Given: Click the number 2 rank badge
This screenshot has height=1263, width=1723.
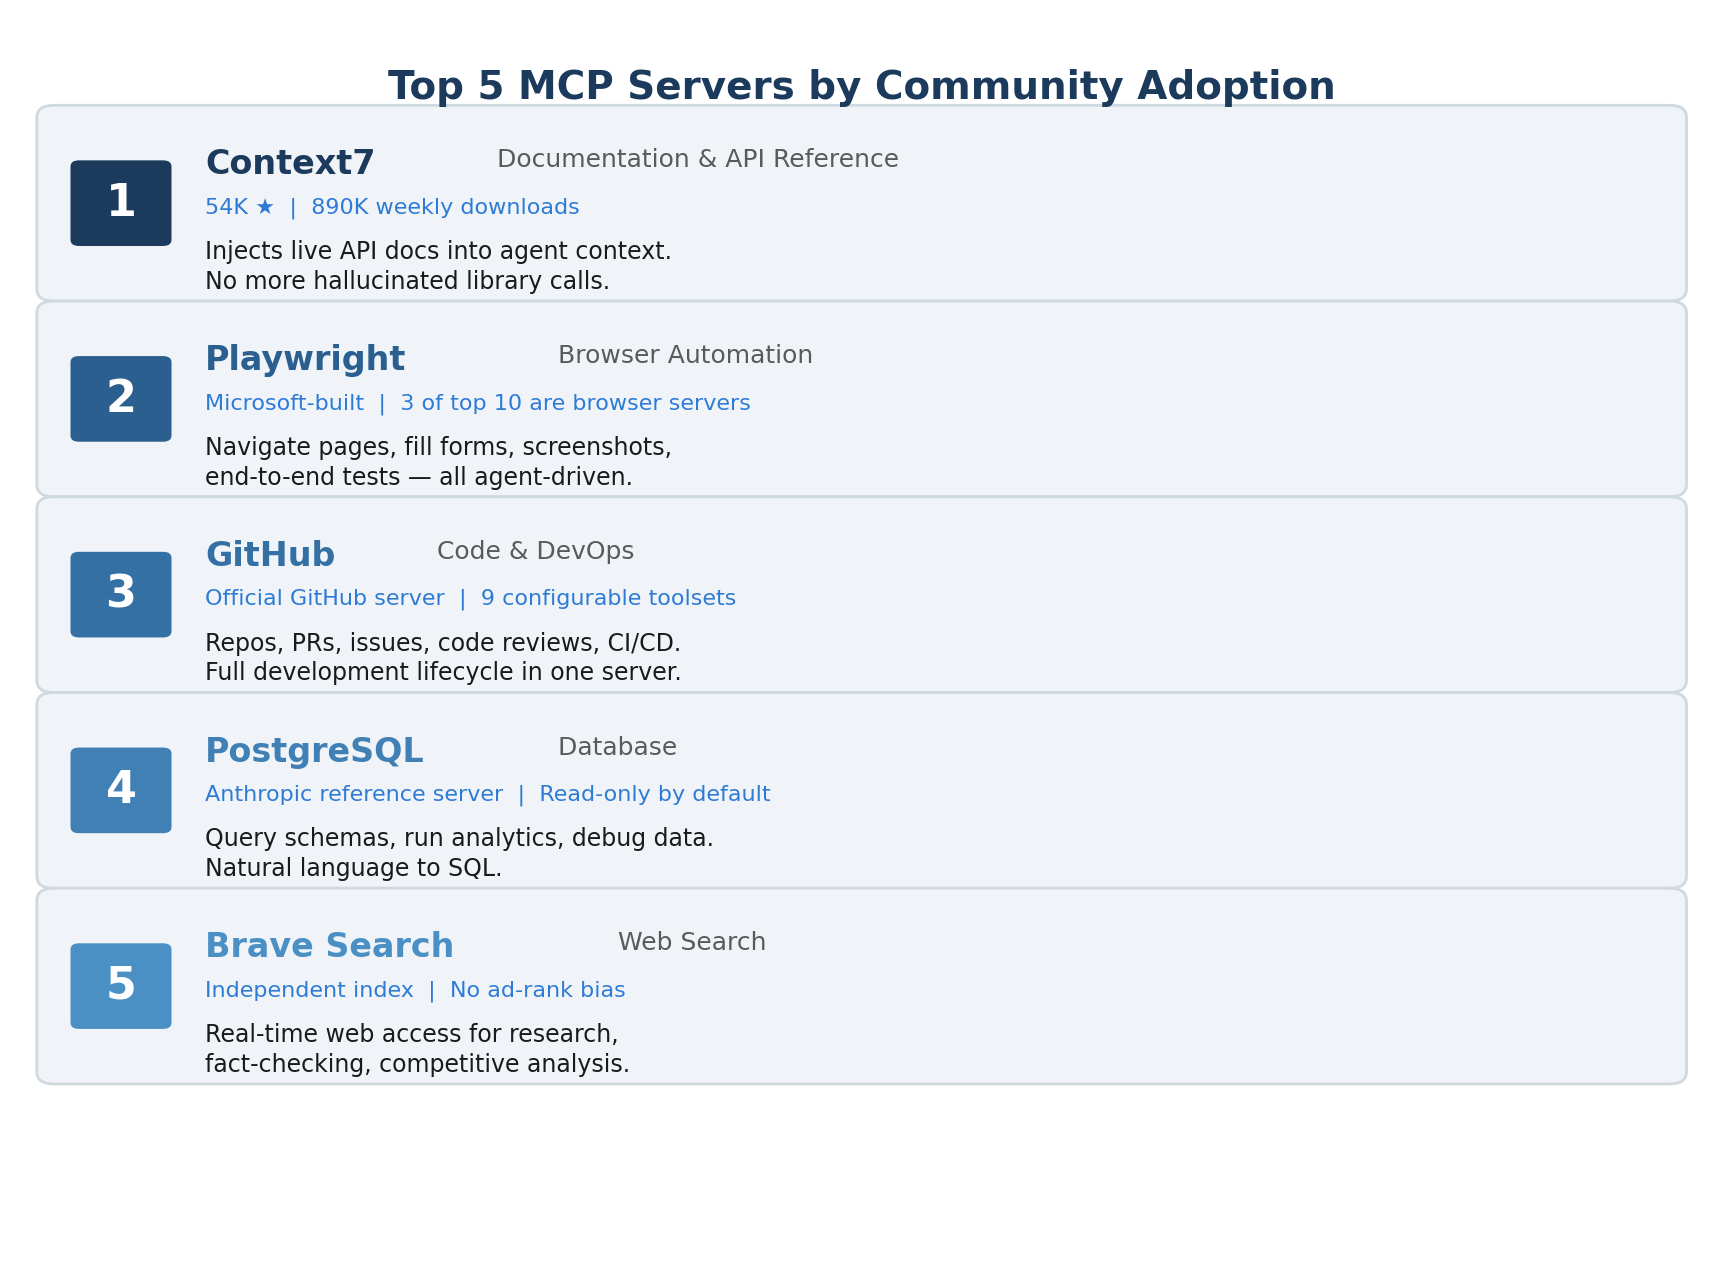Looking at the screenshot, I should (x=121, y=399).
